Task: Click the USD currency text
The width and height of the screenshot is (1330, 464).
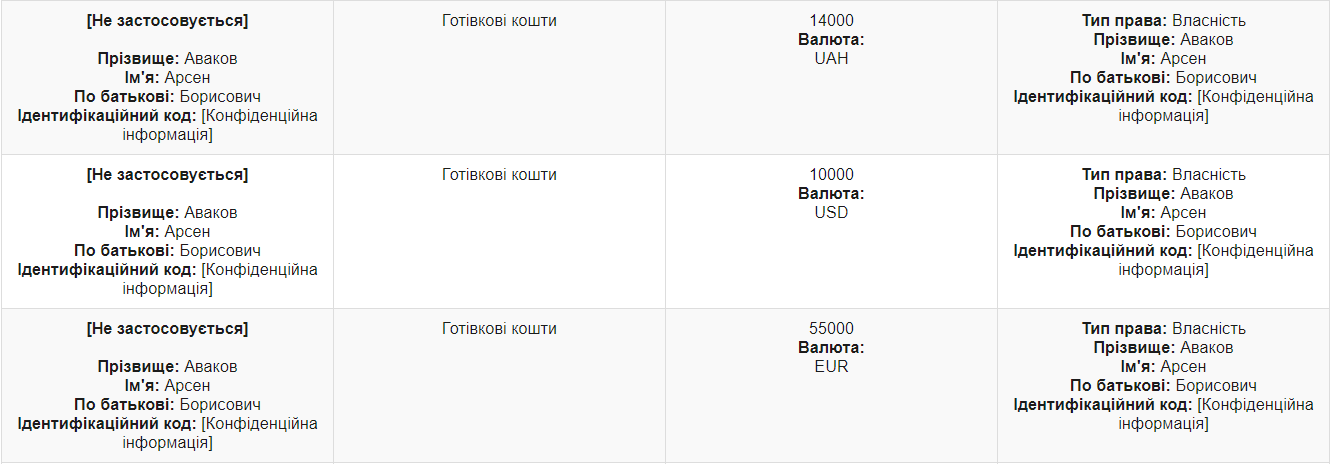Action: [831, 212]
